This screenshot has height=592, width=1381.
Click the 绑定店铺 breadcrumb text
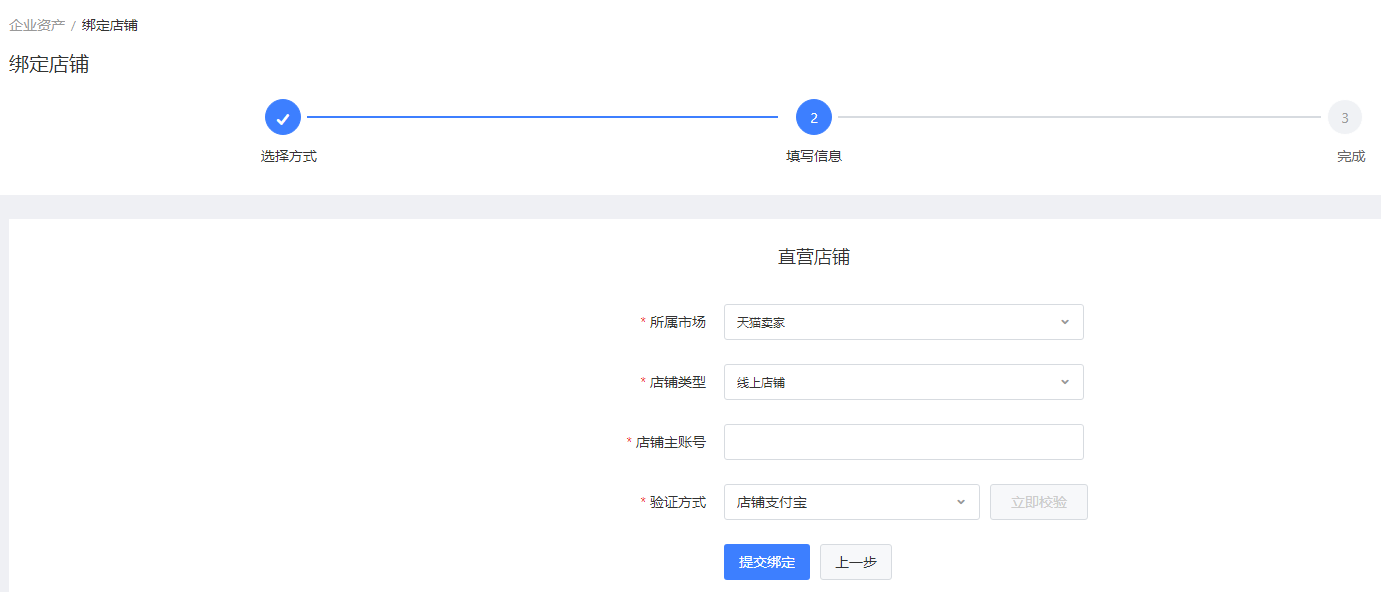pyautogui.click(x=110, y=25)
